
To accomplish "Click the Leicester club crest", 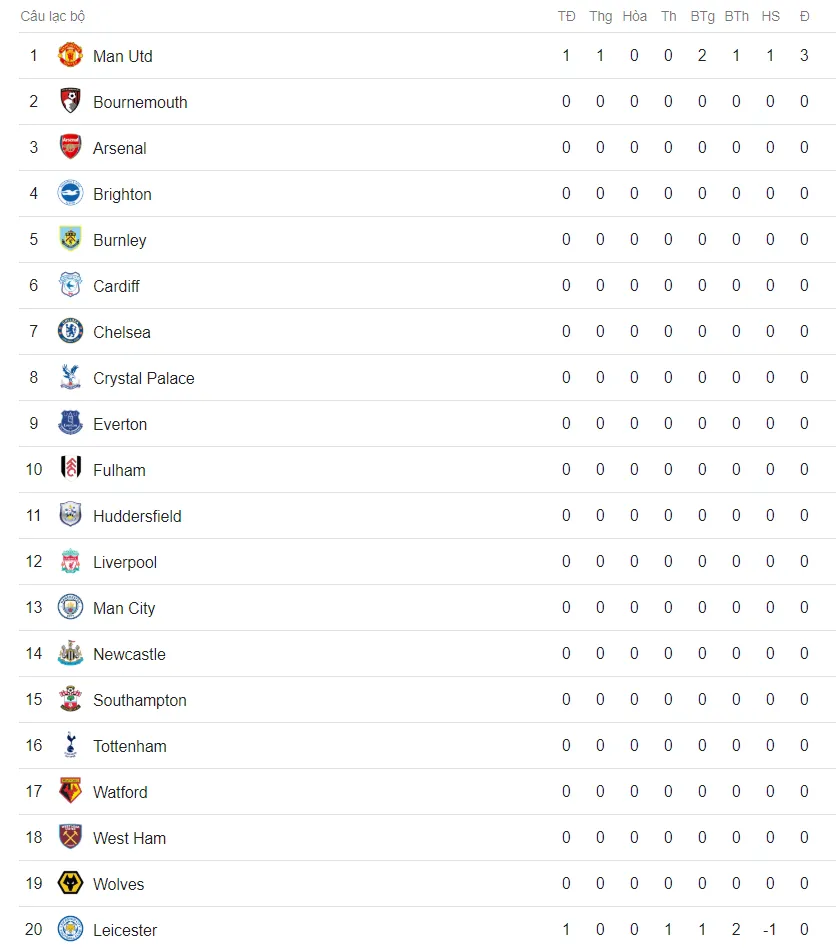I will click(70, 929).
